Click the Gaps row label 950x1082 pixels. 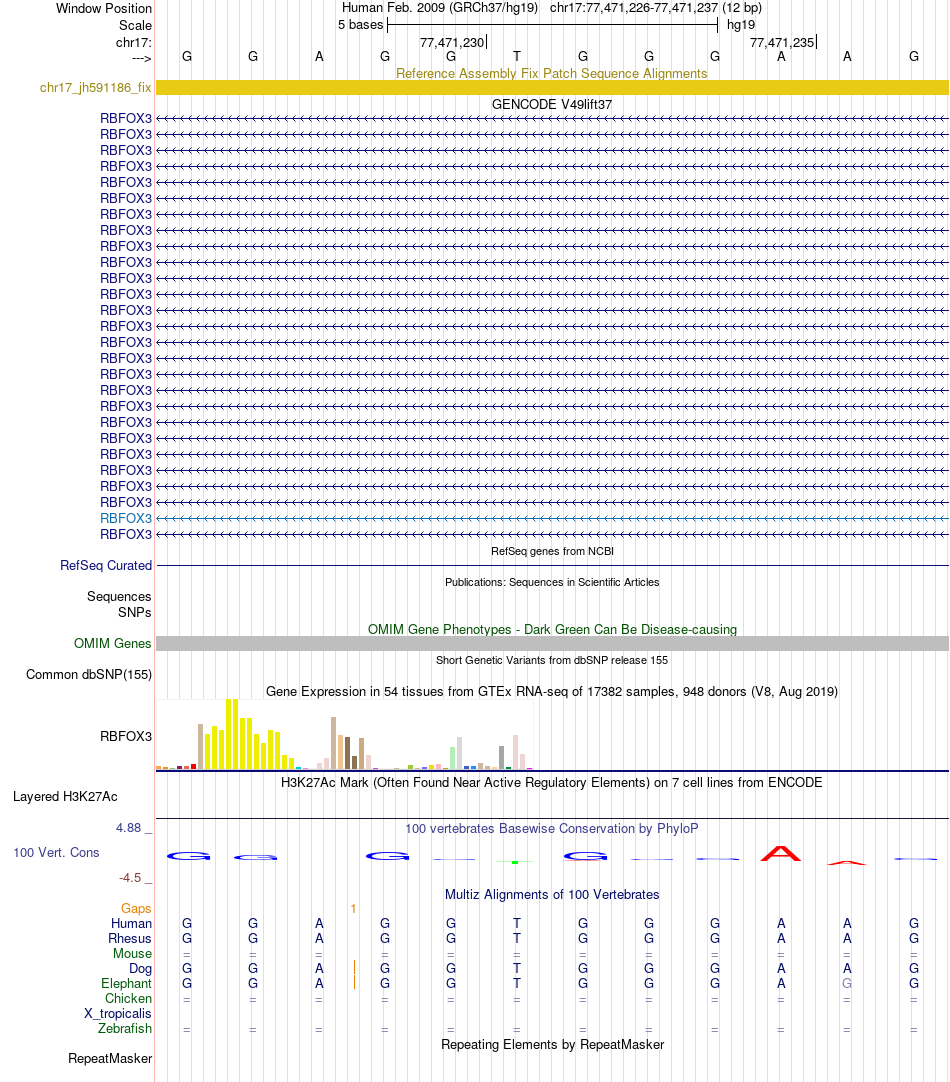tap(136, 908)
